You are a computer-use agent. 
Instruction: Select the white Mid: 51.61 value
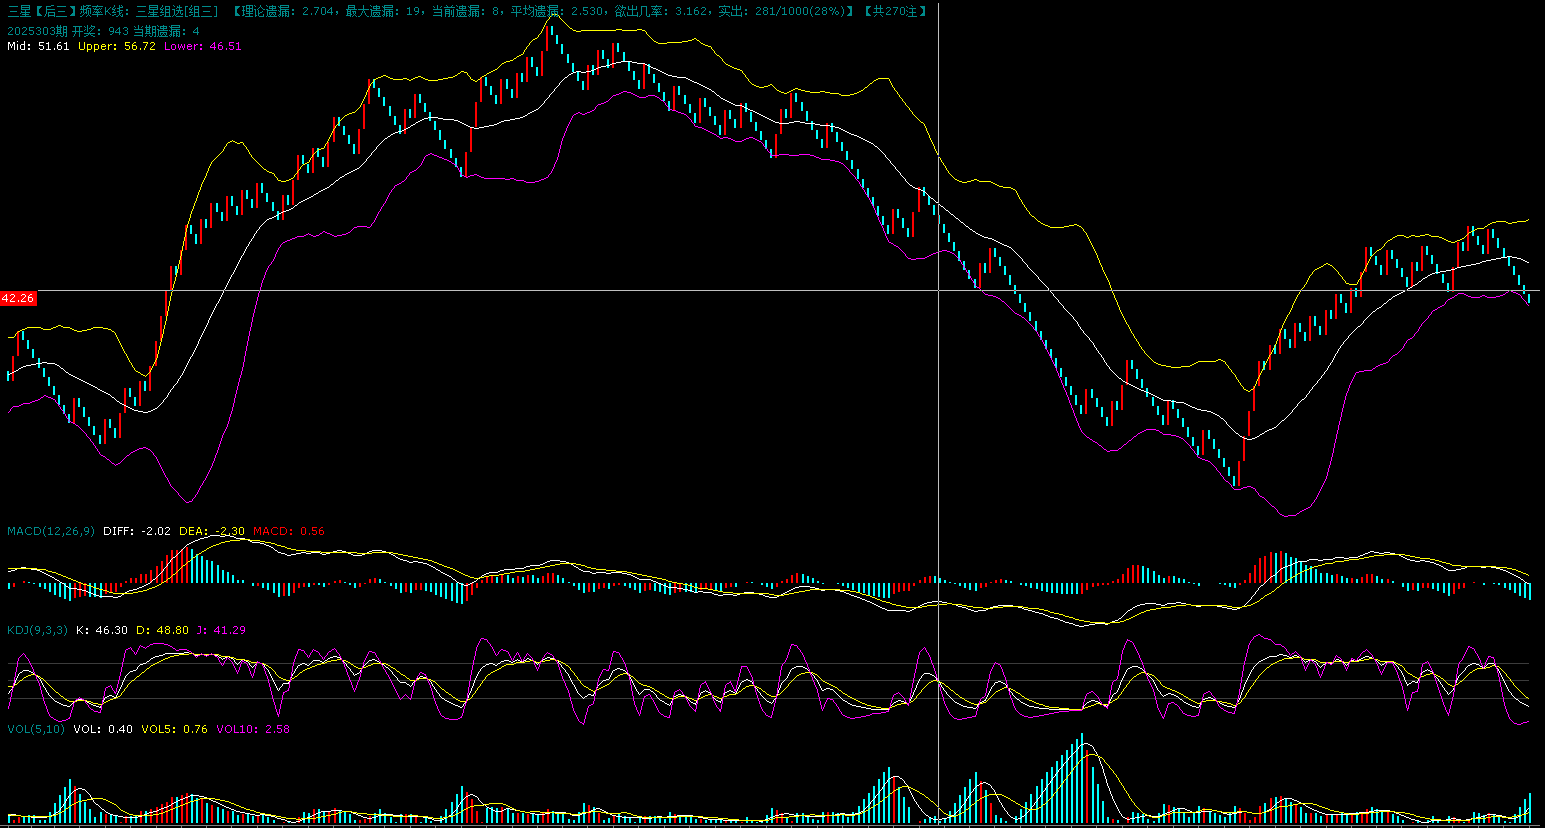click(38, 46)
